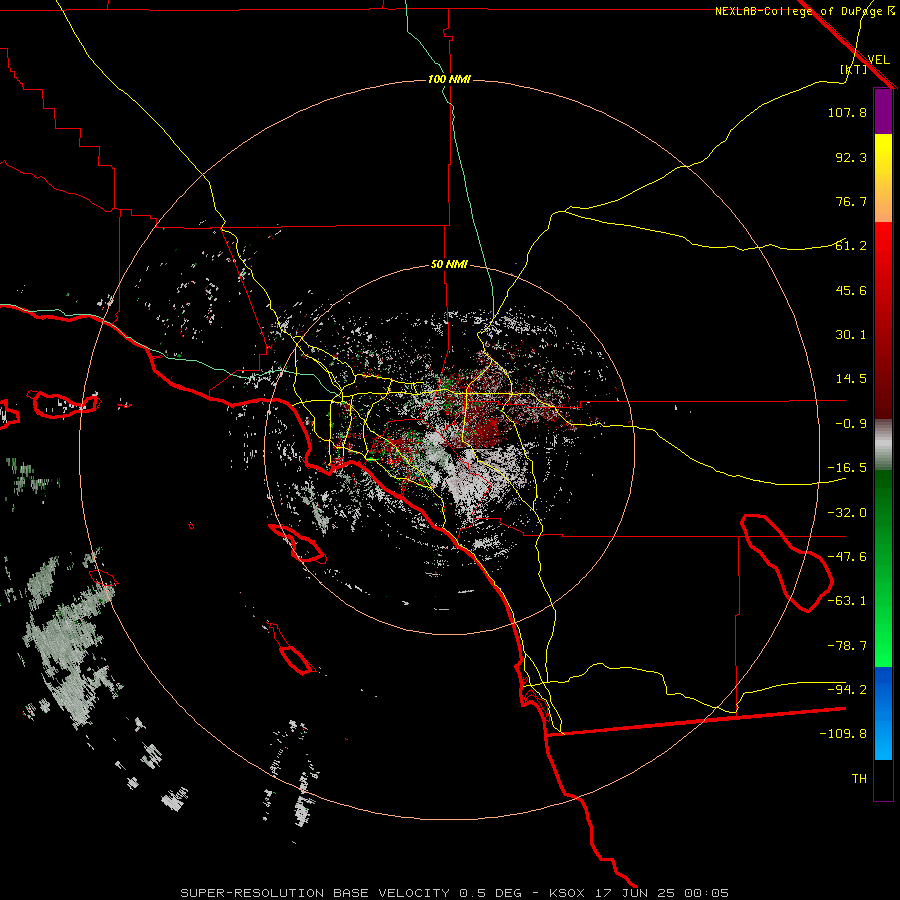
Task: Select the 14.5 scale value
Action: pos(851,379)
